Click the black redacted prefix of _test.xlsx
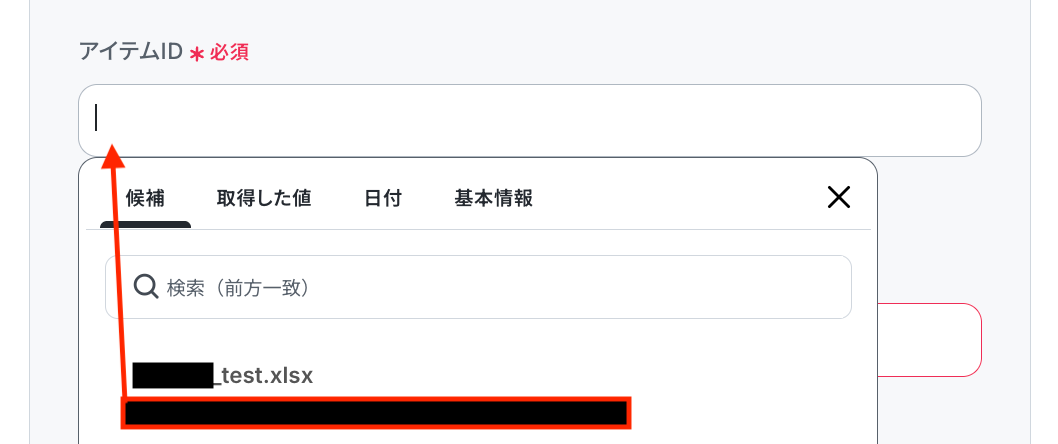The height and width of the screenshot is (444, 1058). (173, 375)
